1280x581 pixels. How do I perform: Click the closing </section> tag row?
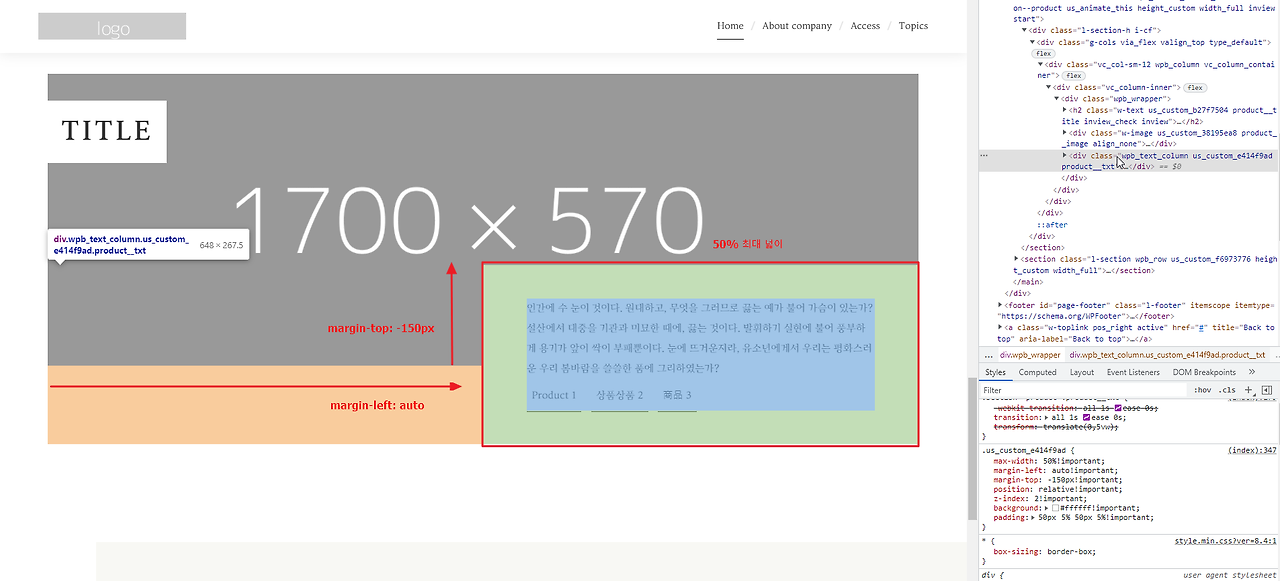point(1042,248)
